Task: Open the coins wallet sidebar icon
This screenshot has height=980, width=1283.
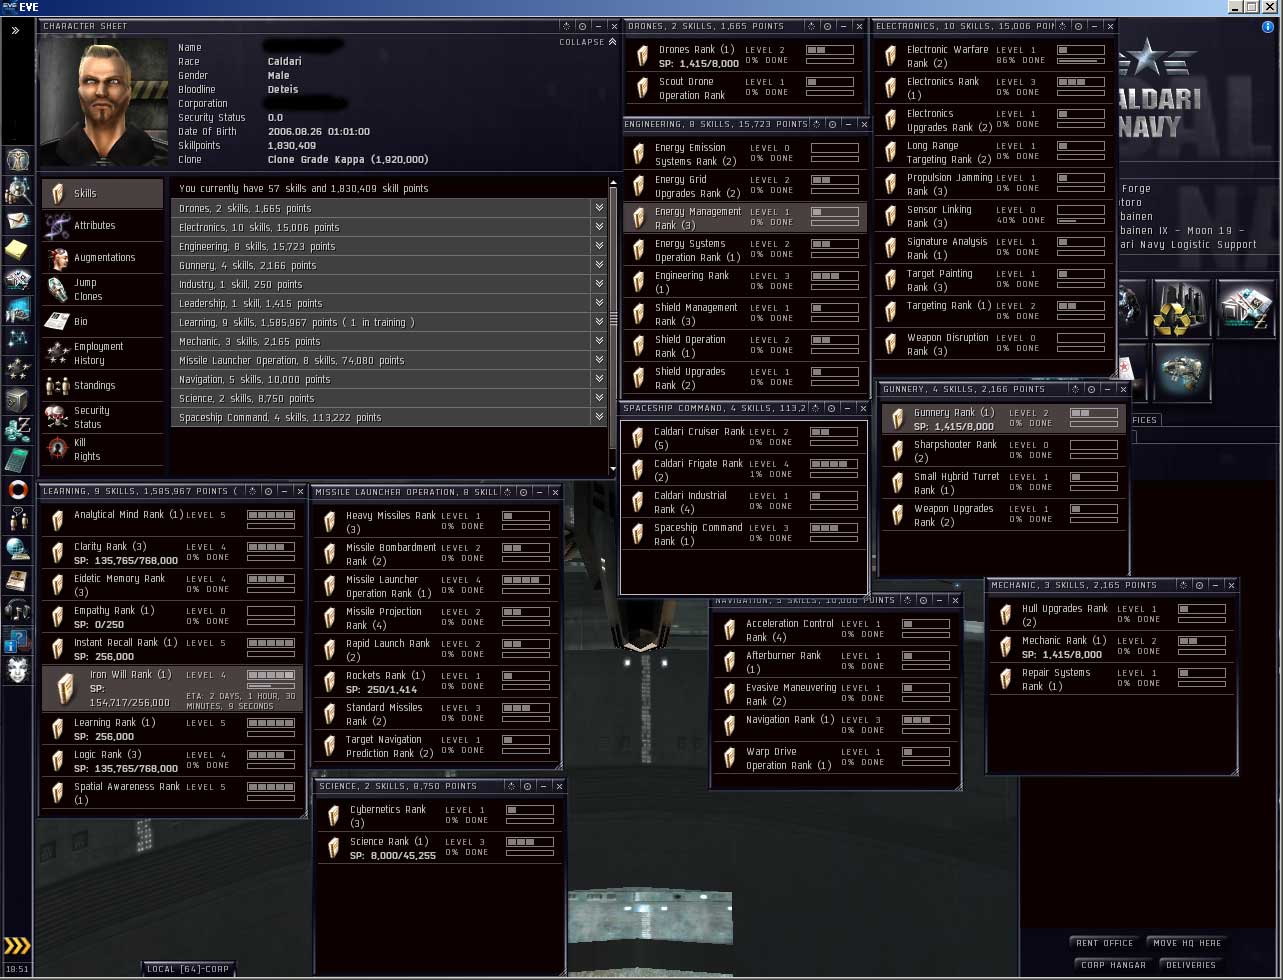Action: click(x=18, y=430)
